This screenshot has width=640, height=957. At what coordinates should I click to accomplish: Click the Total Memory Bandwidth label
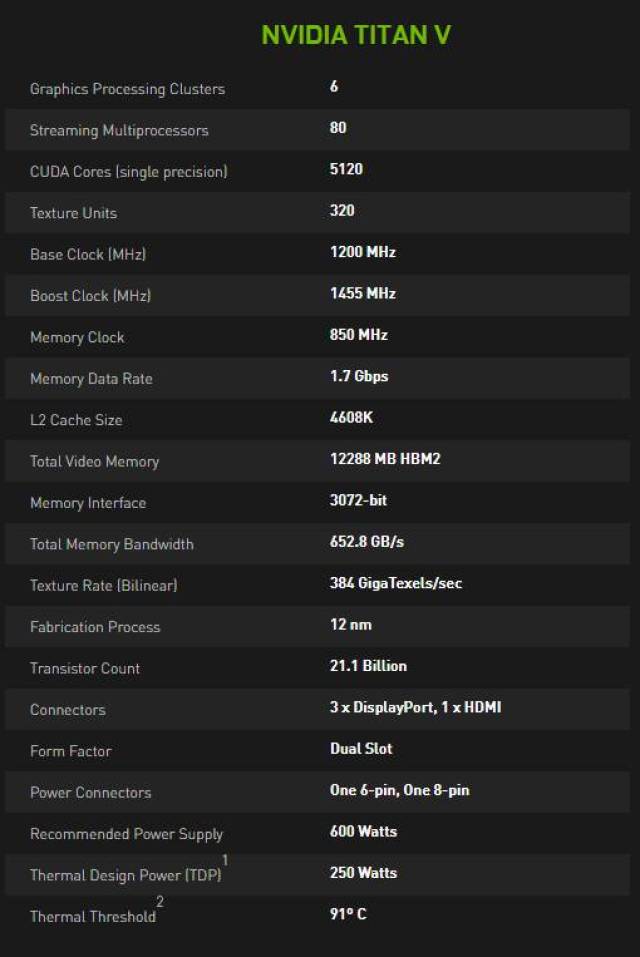[112, 544]
